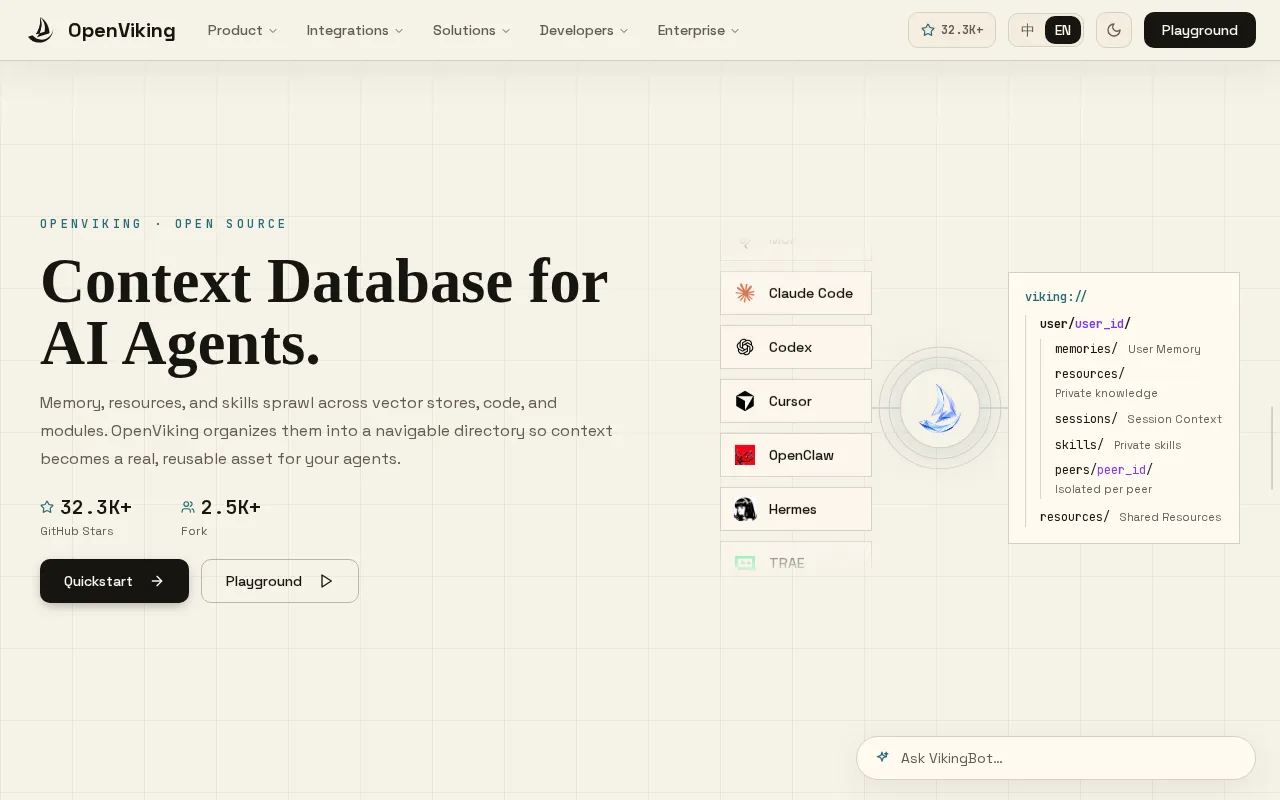Click the 'Isolated per peer' description
Viewport: 1280px width, 800px height.
pyautogui.click(x=1103, y=489)
